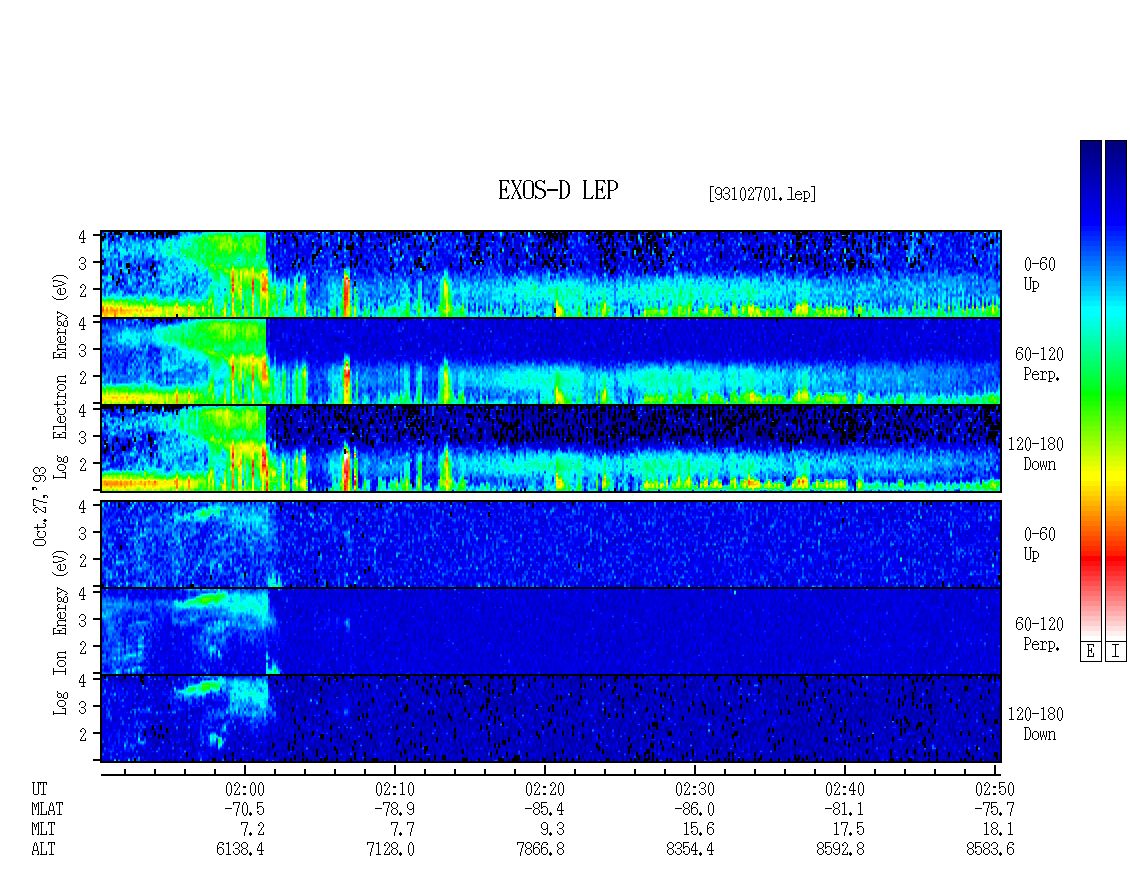
Task: Click MLAT value -75.7
Action: tap(994, 809)
